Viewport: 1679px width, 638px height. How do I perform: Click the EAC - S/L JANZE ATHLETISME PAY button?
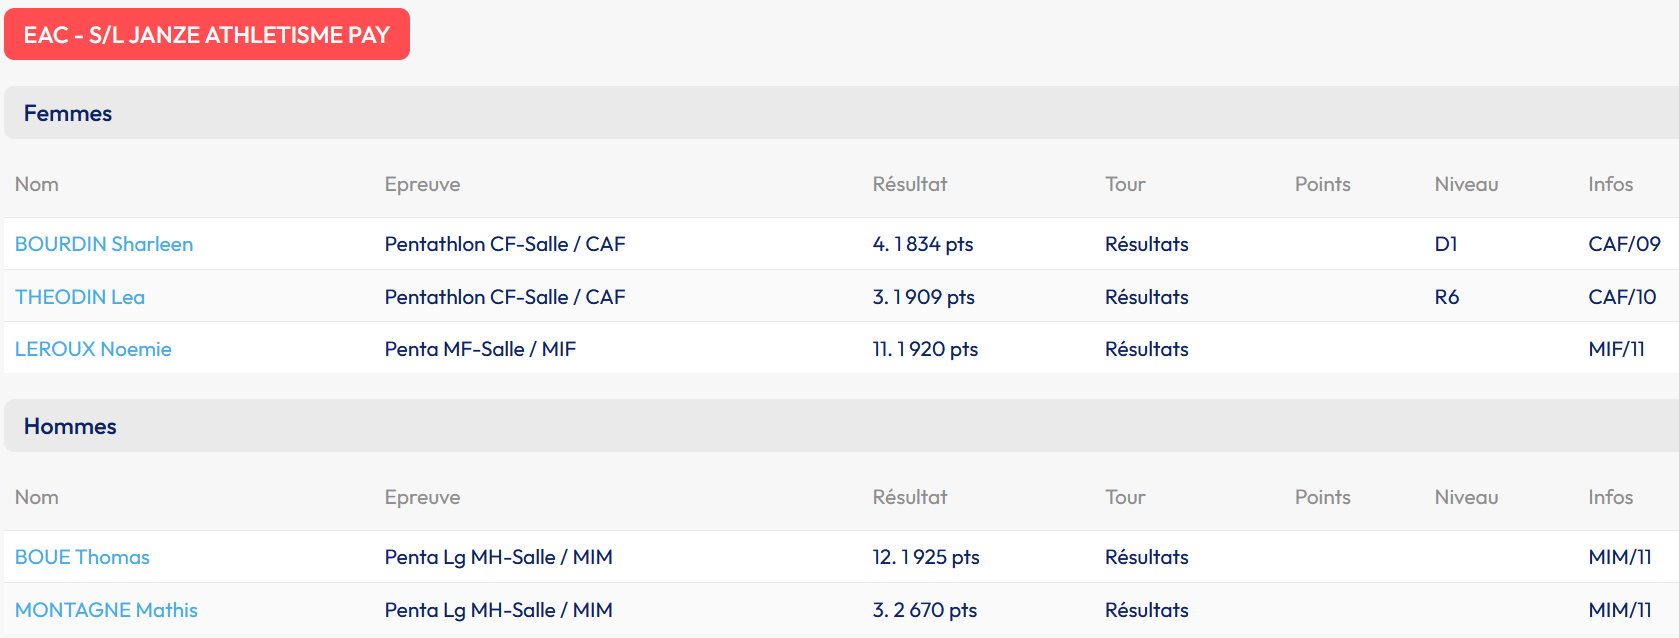206,35
